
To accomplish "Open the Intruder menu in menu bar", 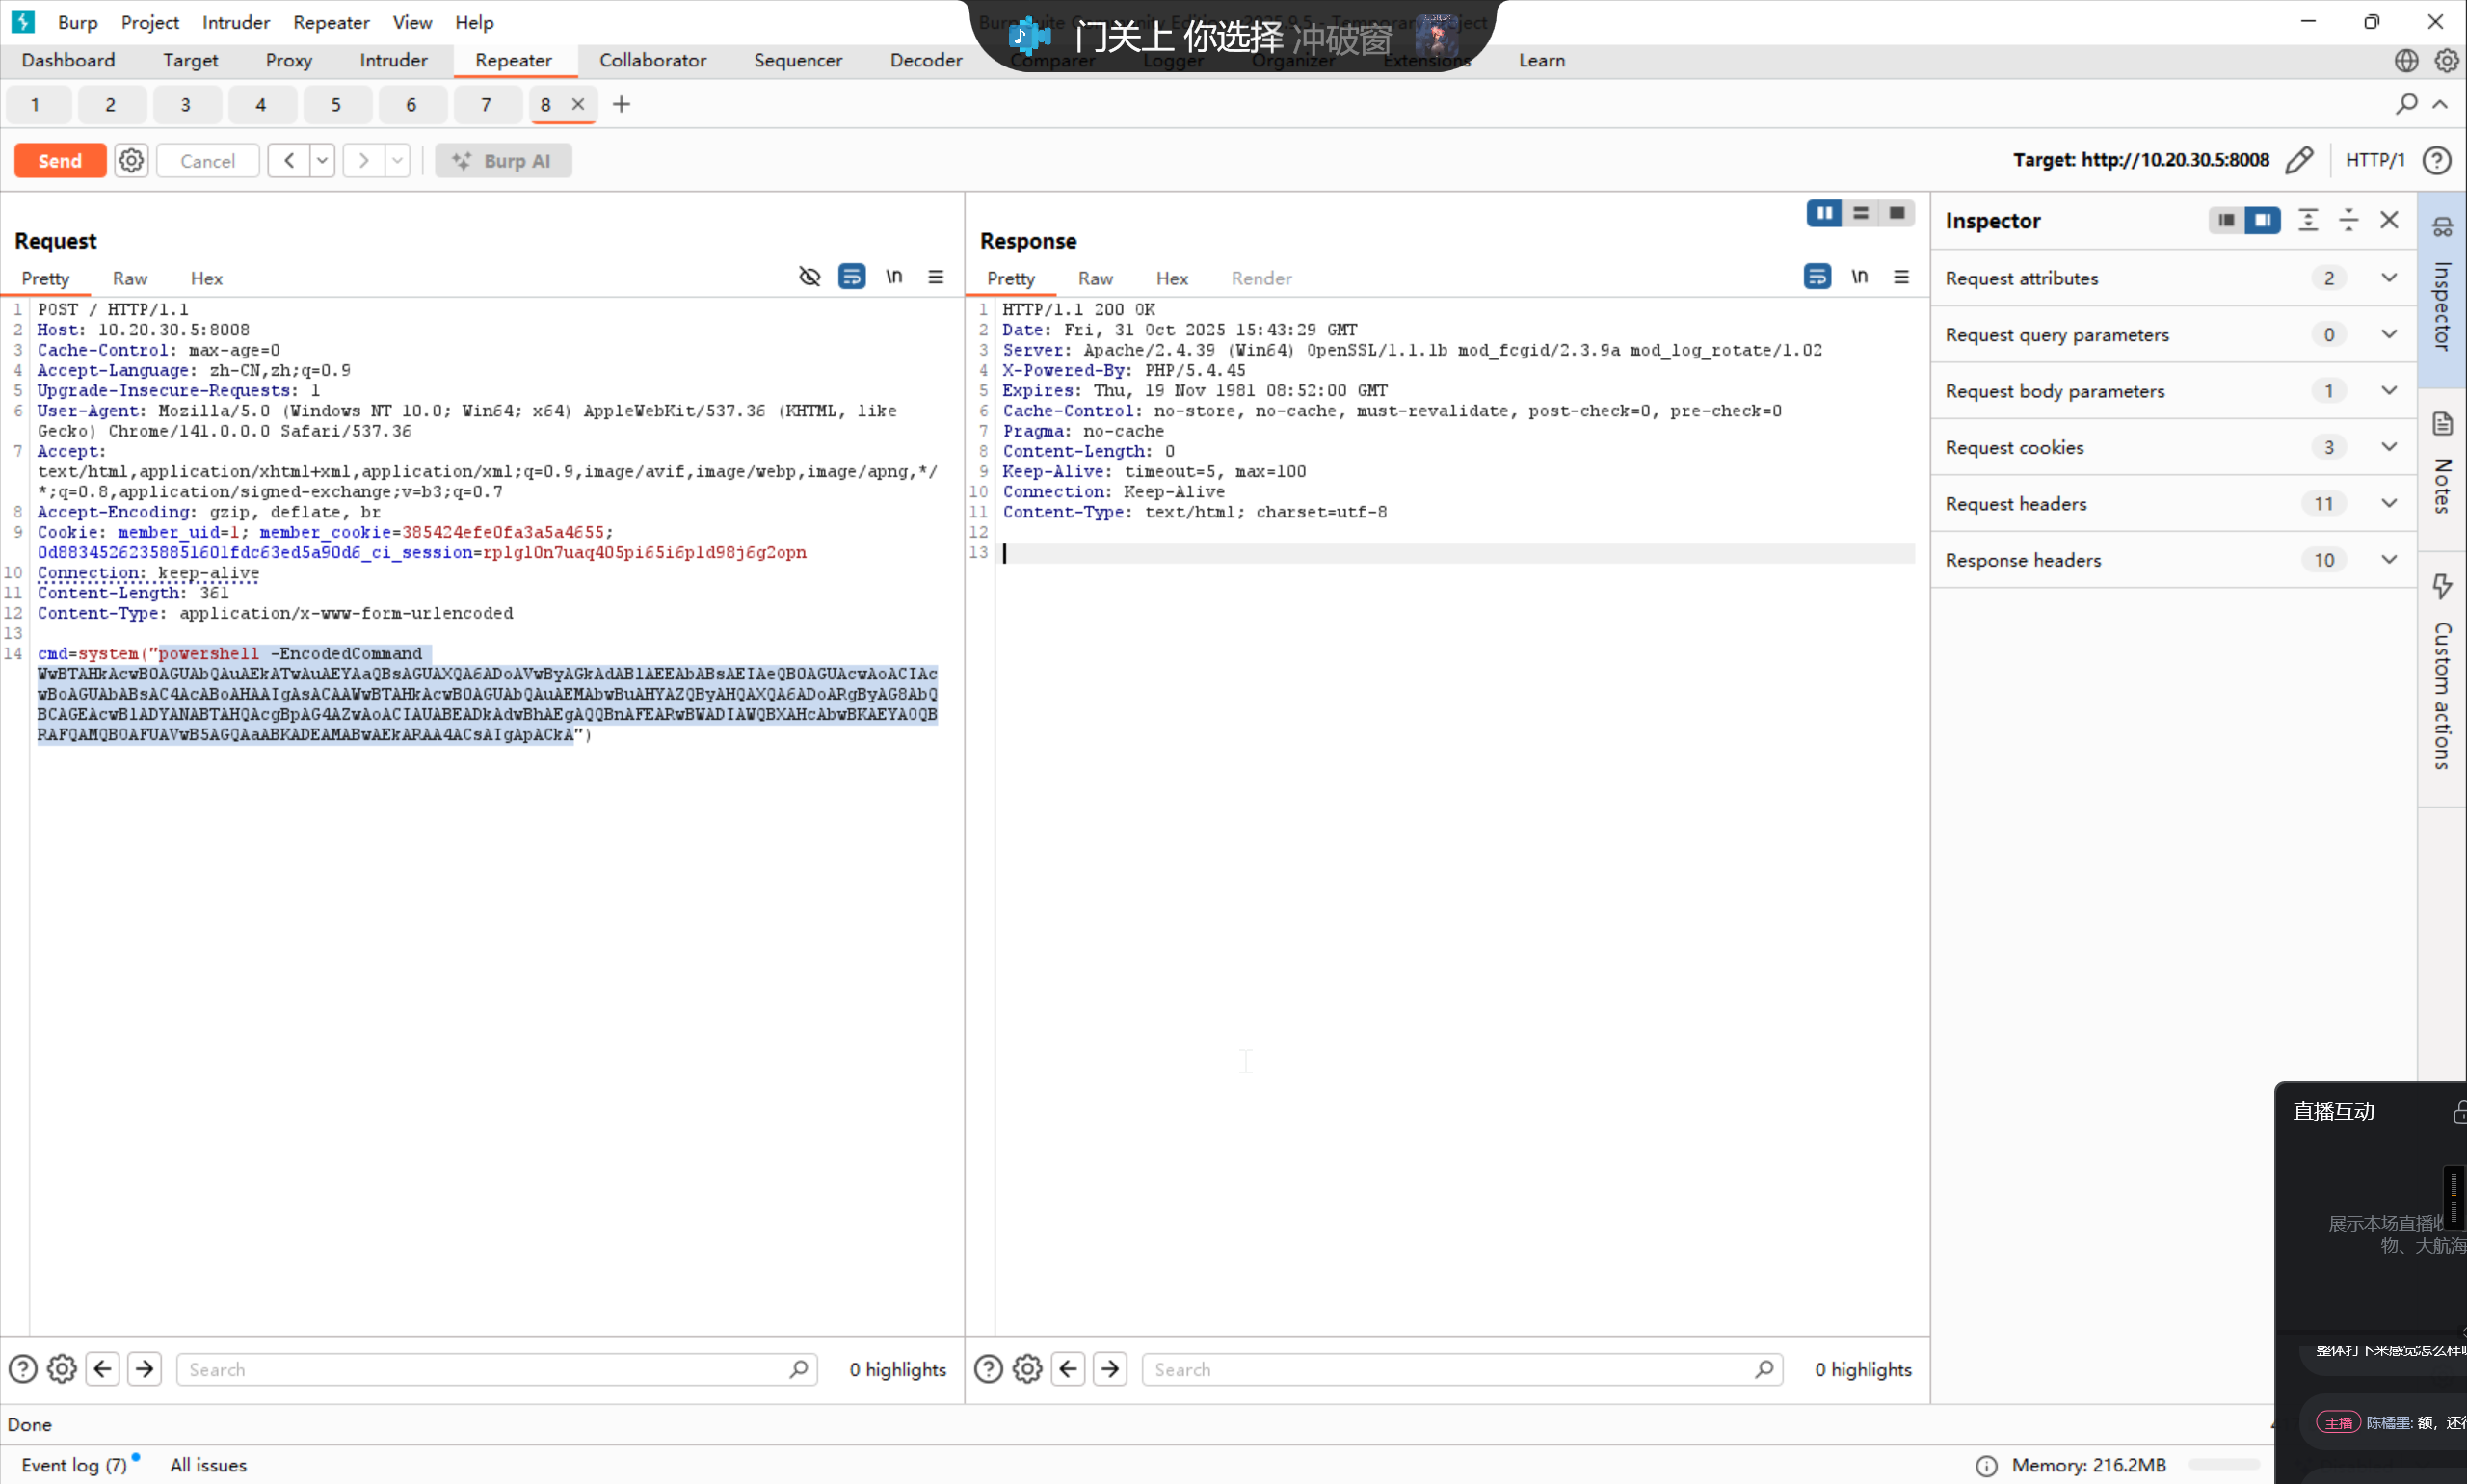I will (x=235, y=22).
